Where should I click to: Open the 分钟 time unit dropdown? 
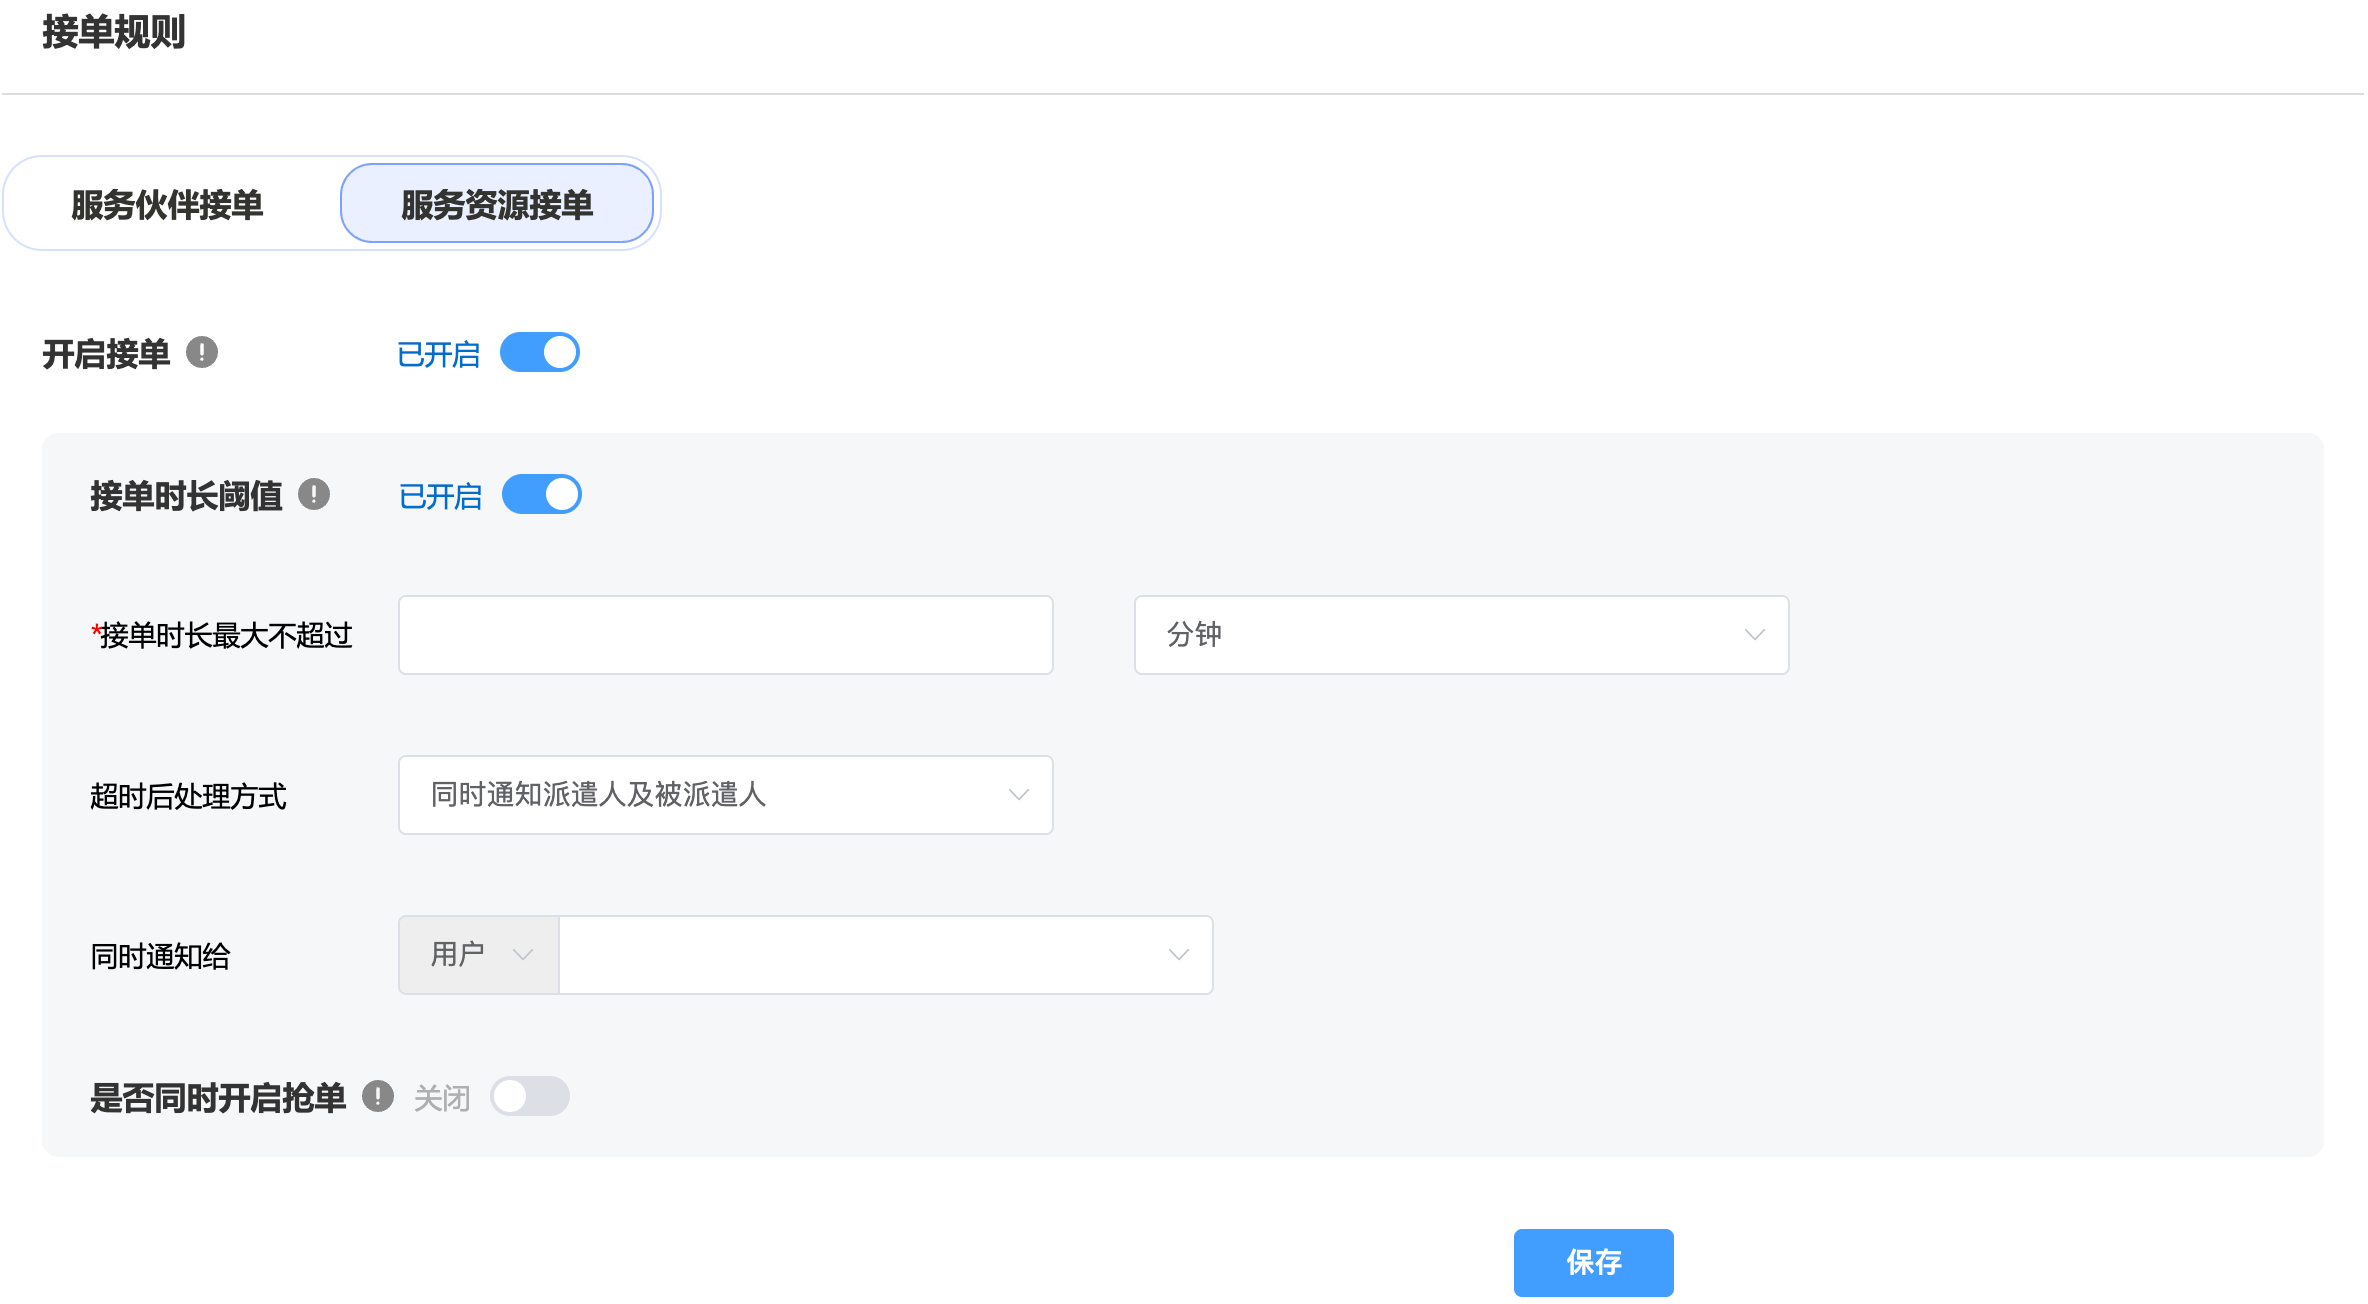[1460, 635]
